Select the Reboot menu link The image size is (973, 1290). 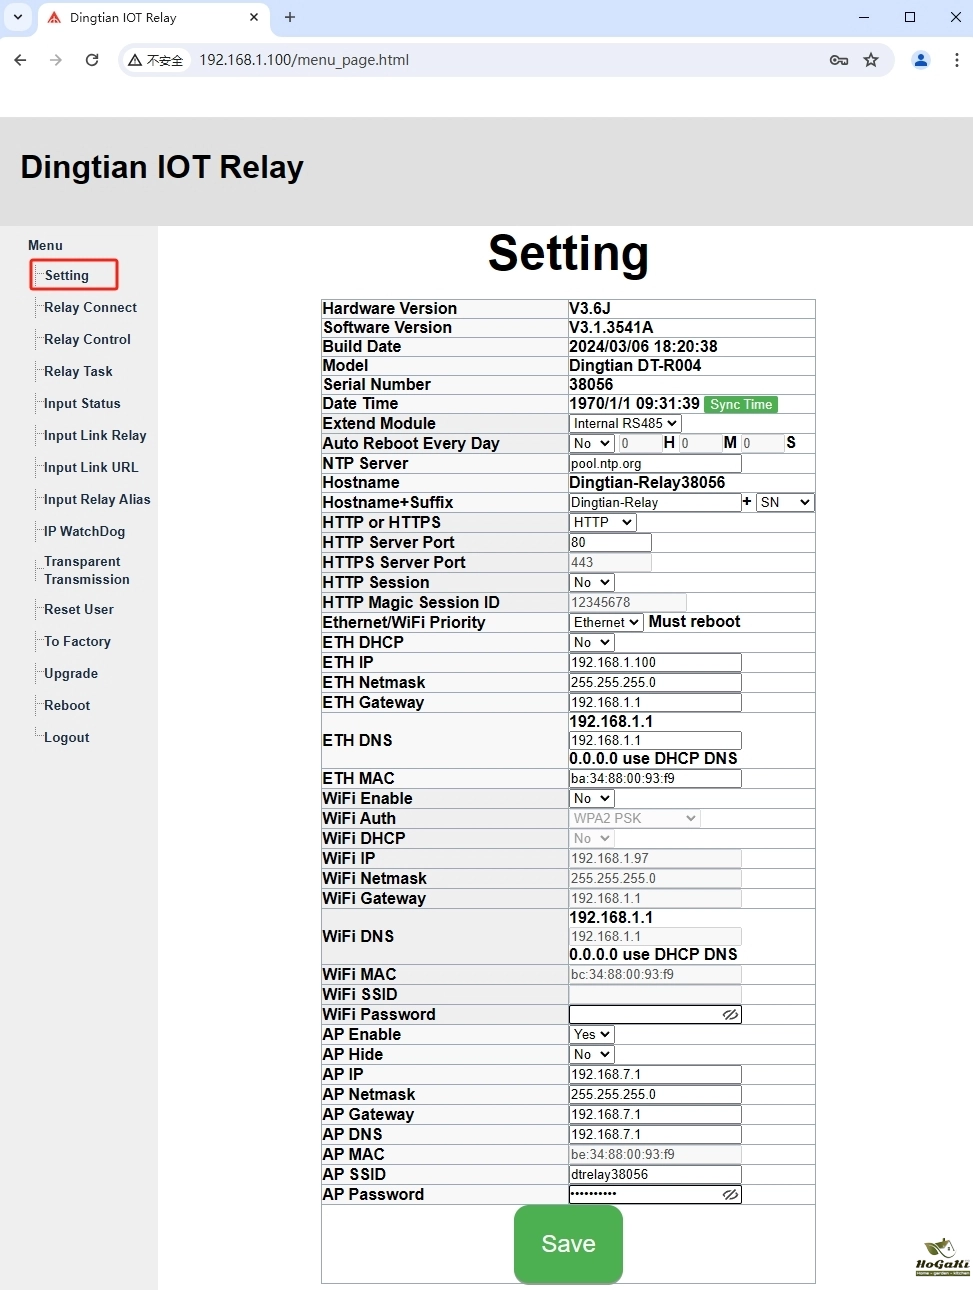(67, 705)
